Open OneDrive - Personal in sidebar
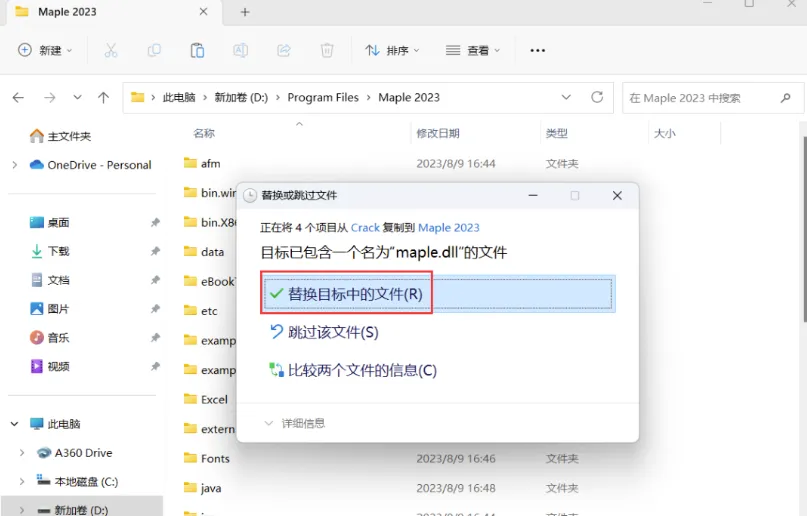This screenshot has width=807, height=516. (91, 165)
